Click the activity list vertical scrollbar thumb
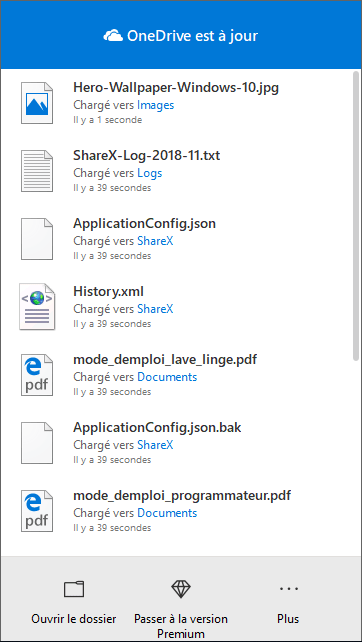The height and width of the screenshot is (642, 362). tap(356, 216)
